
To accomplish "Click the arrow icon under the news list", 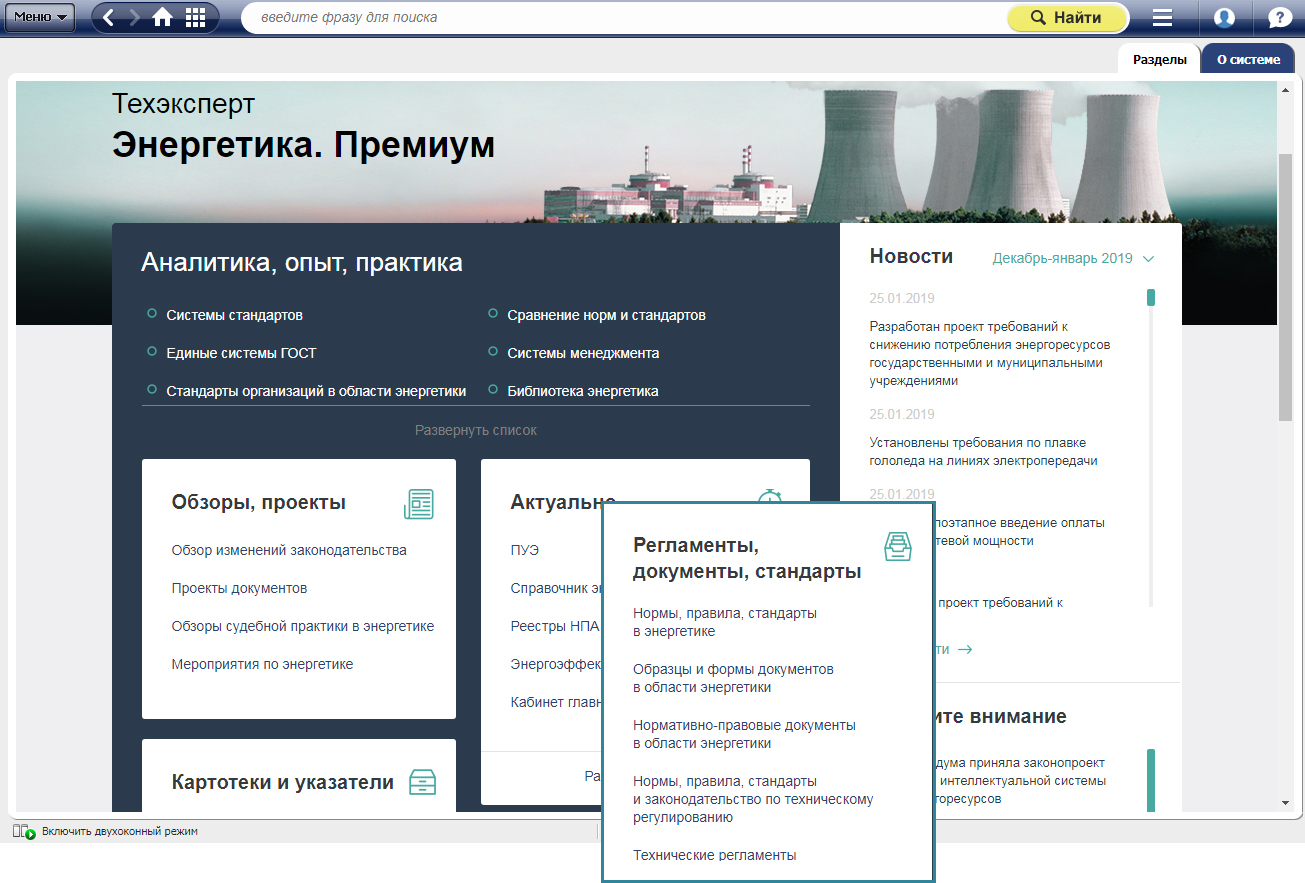I will [965, 649].
